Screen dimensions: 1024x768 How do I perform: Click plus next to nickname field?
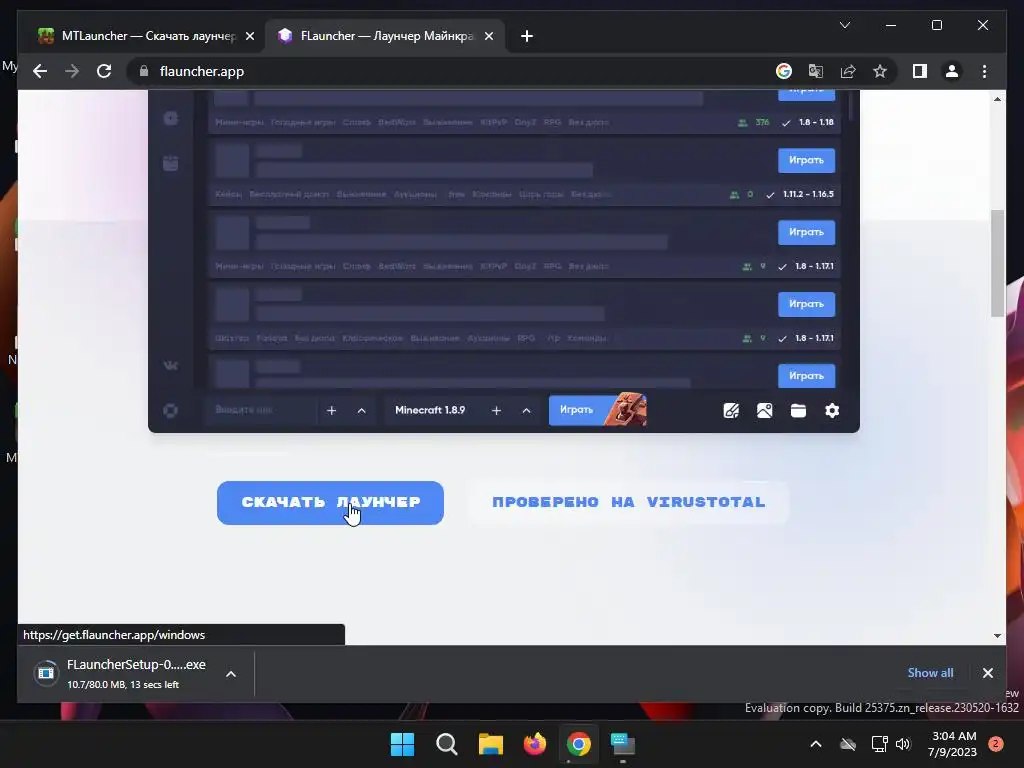tap(331, 410)
